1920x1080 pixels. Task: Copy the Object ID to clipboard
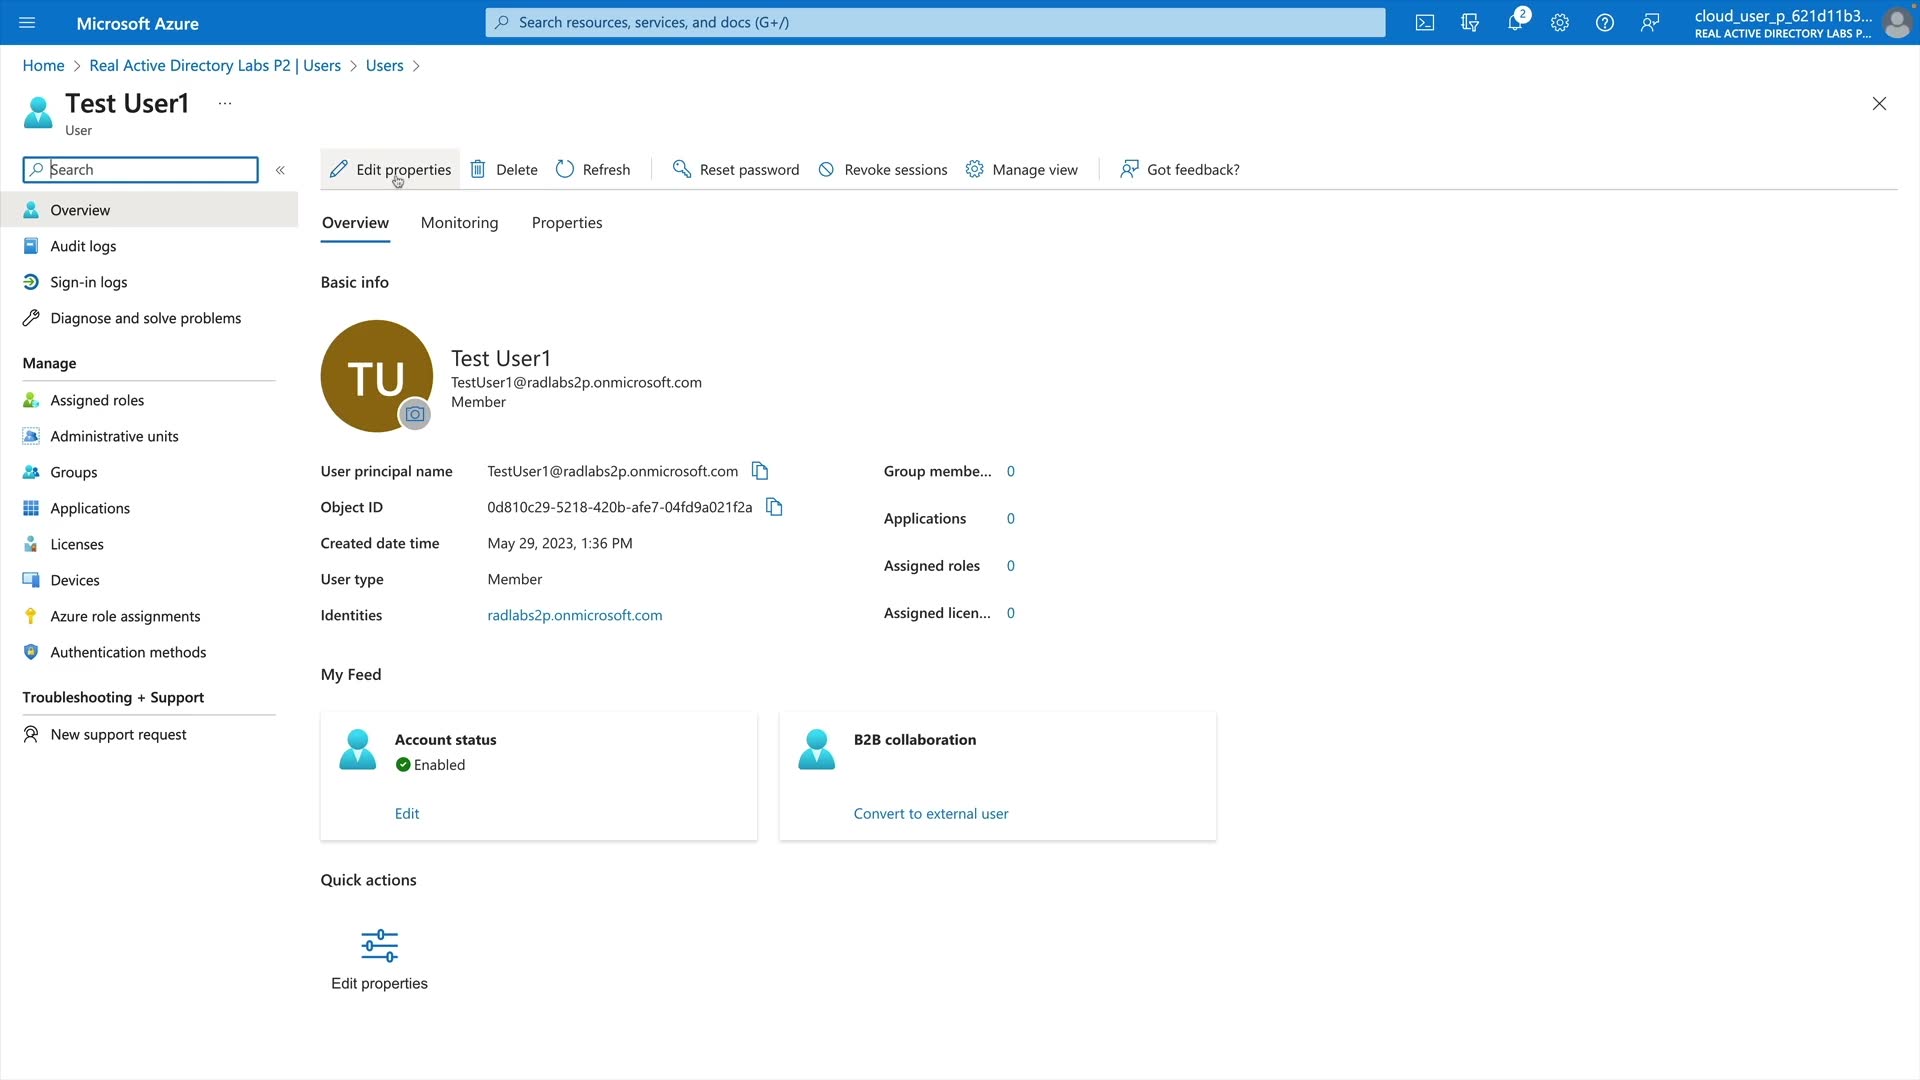[x=774, y=507]
